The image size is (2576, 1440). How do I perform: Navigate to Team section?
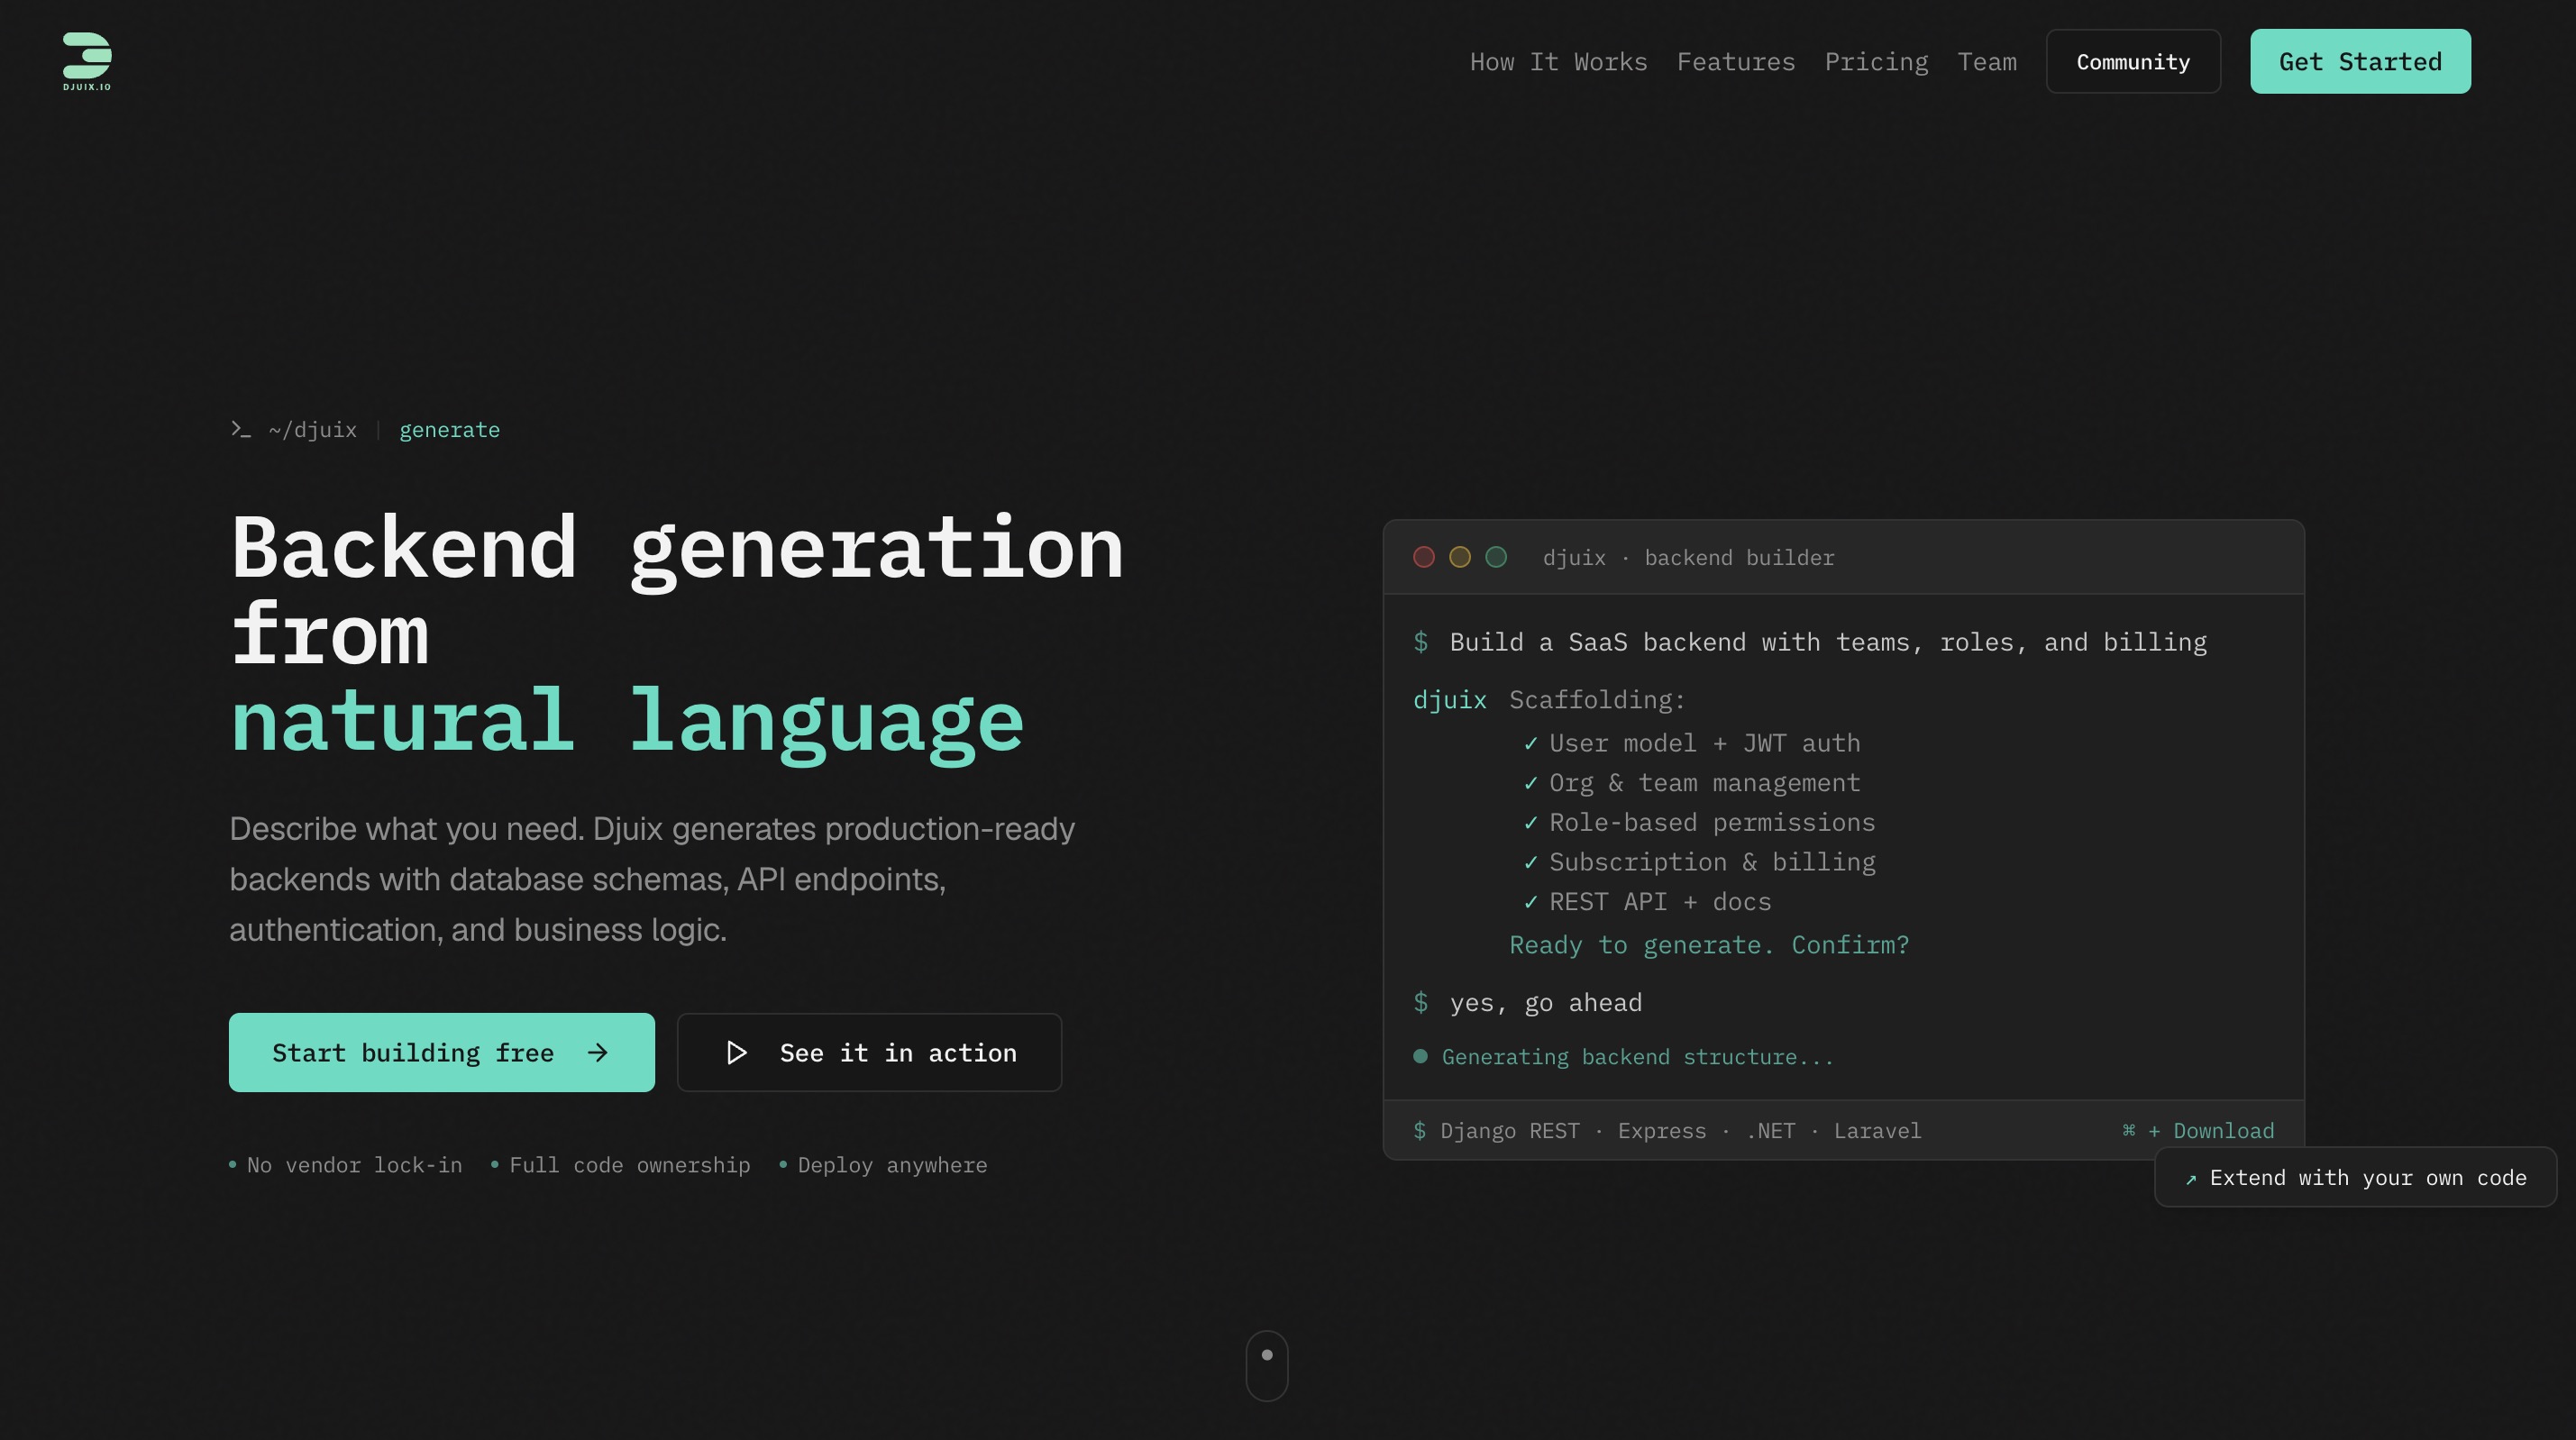(x=1987, y=62)
